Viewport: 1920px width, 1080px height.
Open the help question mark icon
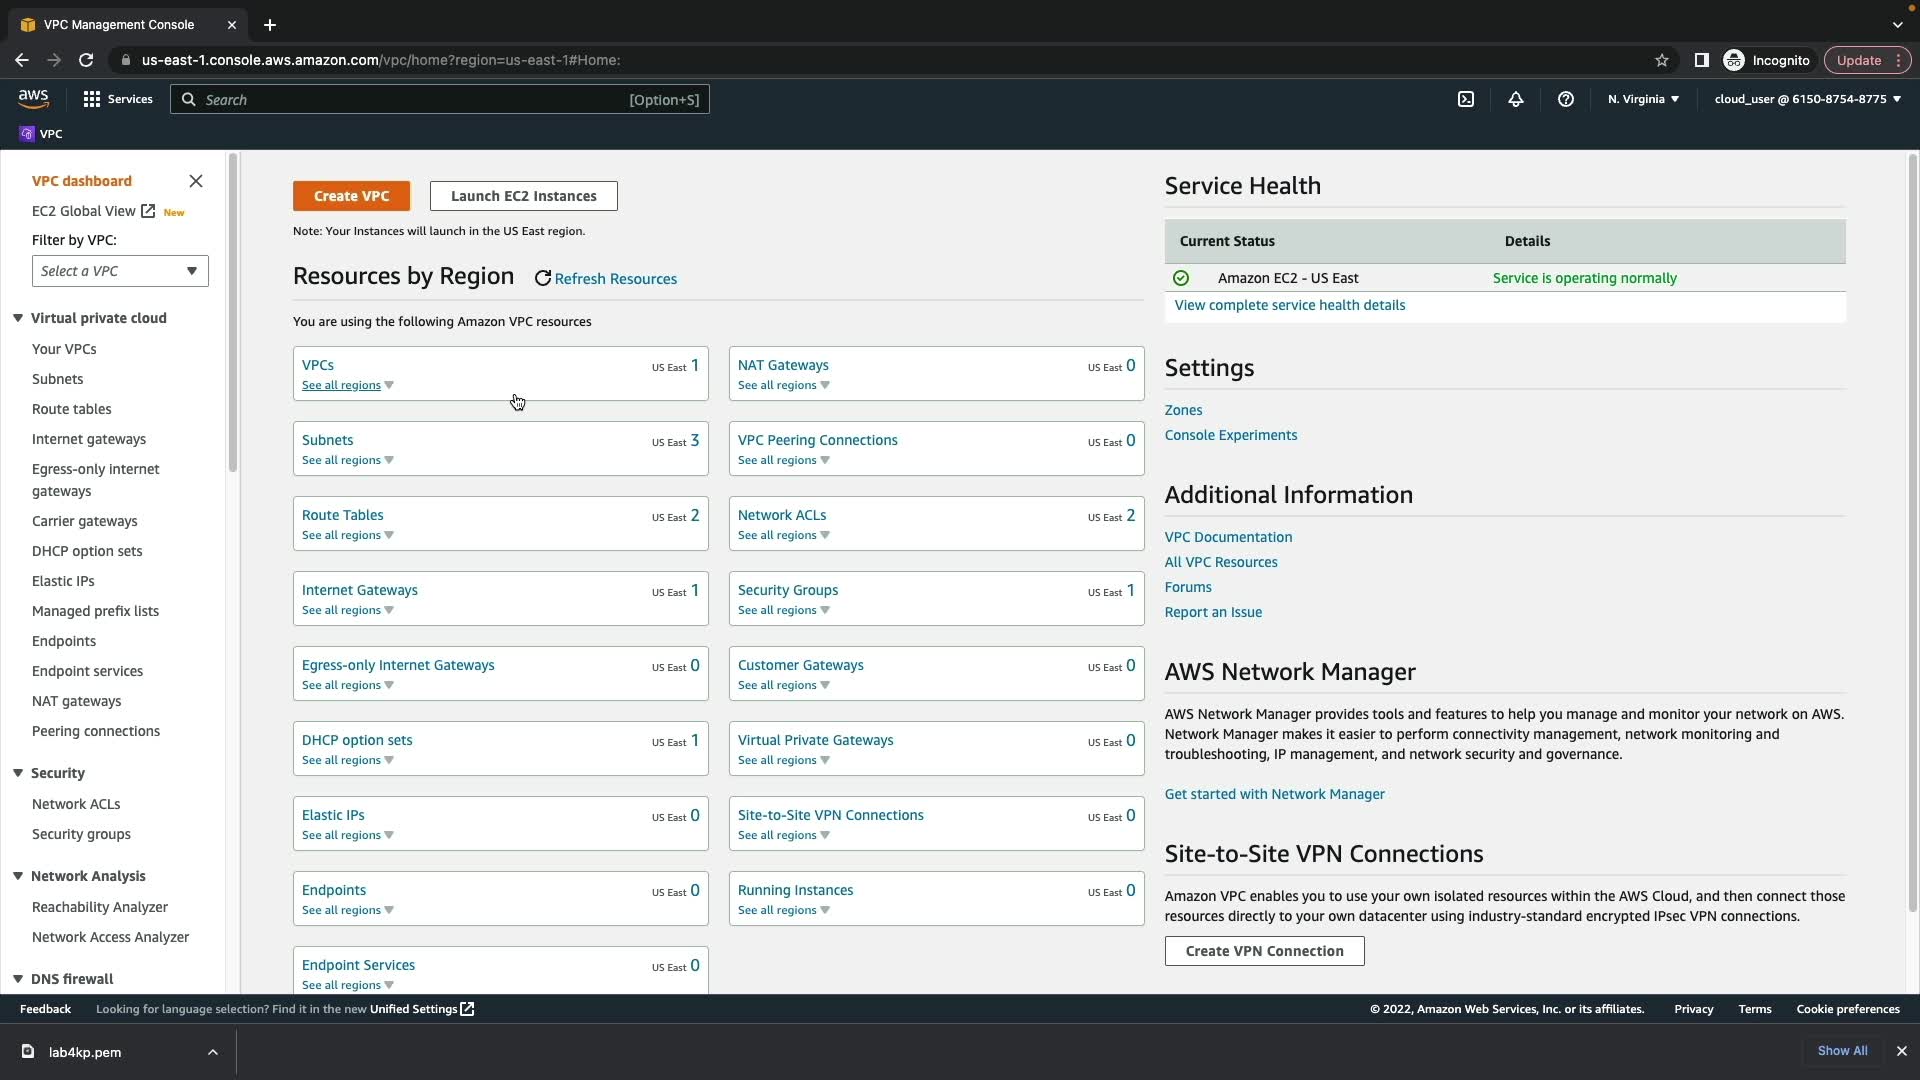[1565, 99]
